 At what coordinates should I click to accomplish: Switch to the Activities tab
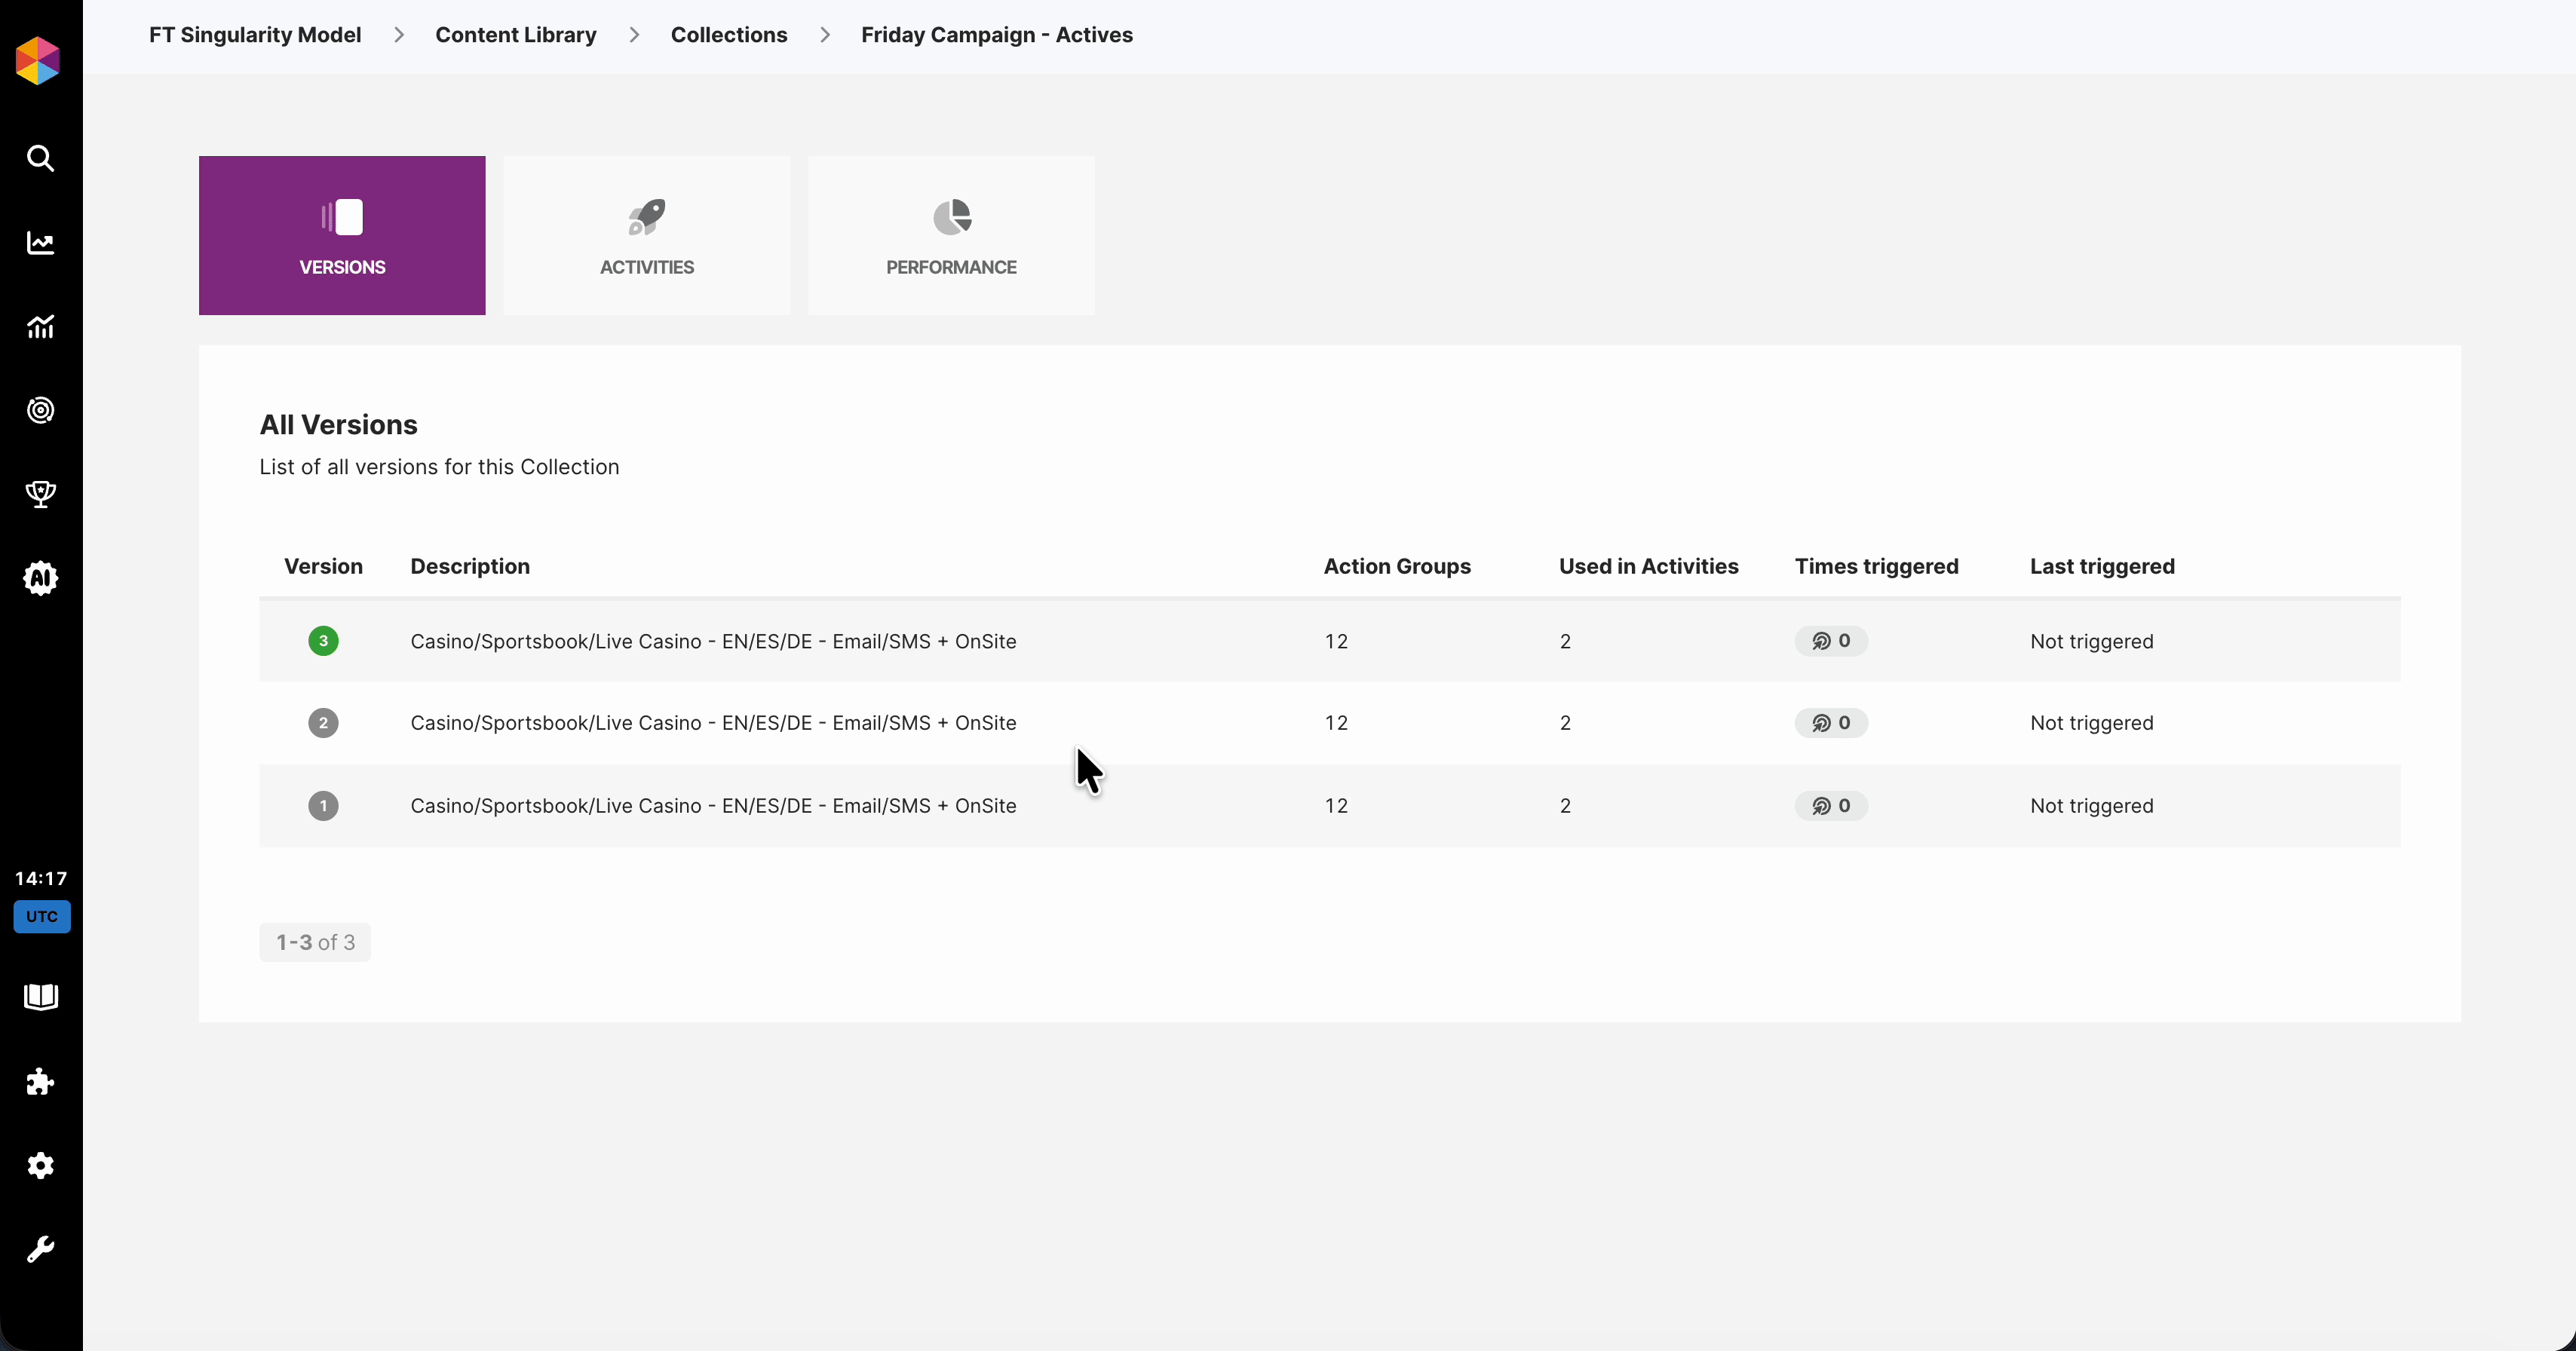point(646,235)
